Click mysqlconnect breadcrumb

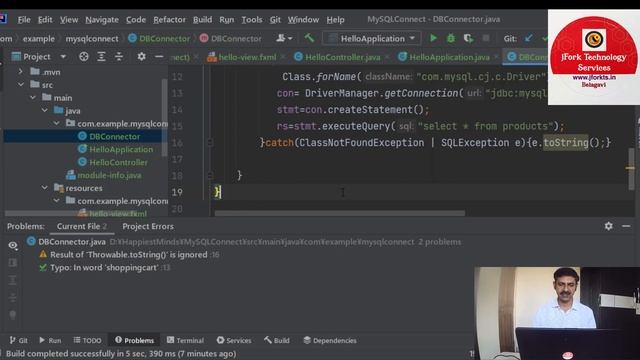[92, 39]
